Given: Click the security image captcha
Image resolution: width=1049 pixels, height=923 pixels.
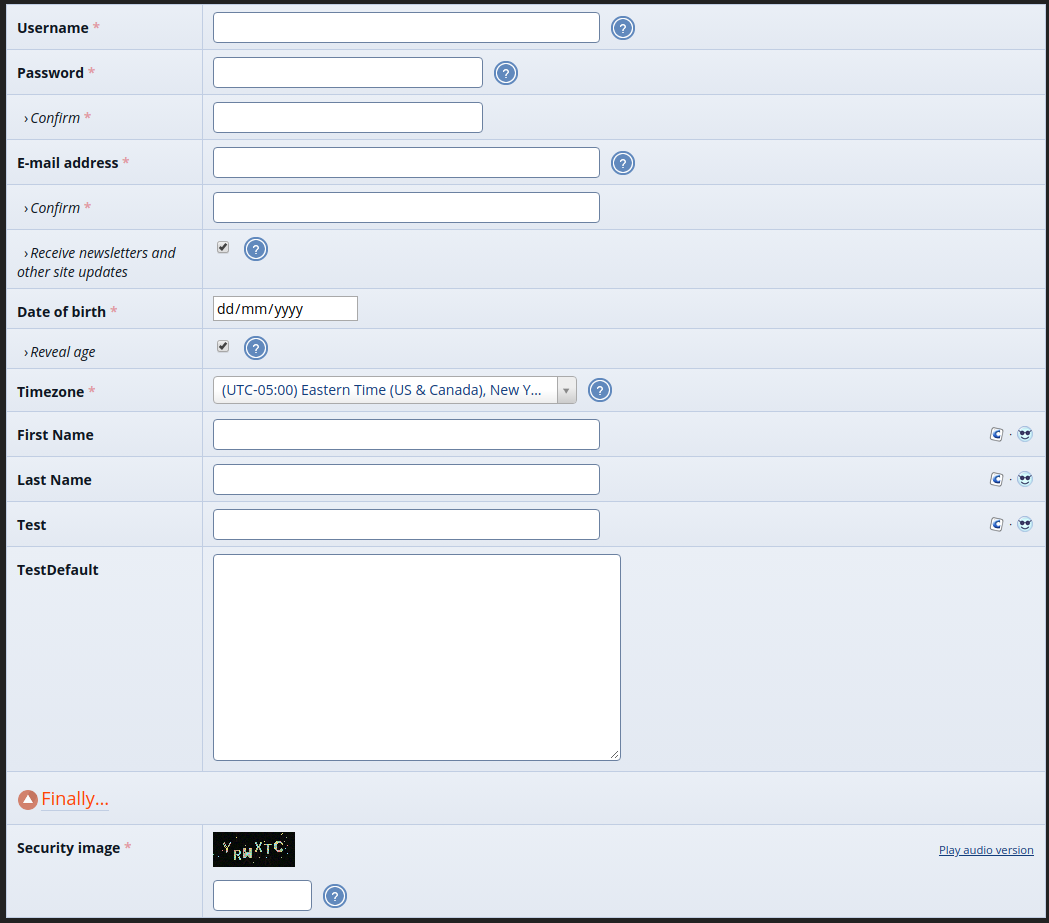Looking at the screenshot, I should [254, 849].
